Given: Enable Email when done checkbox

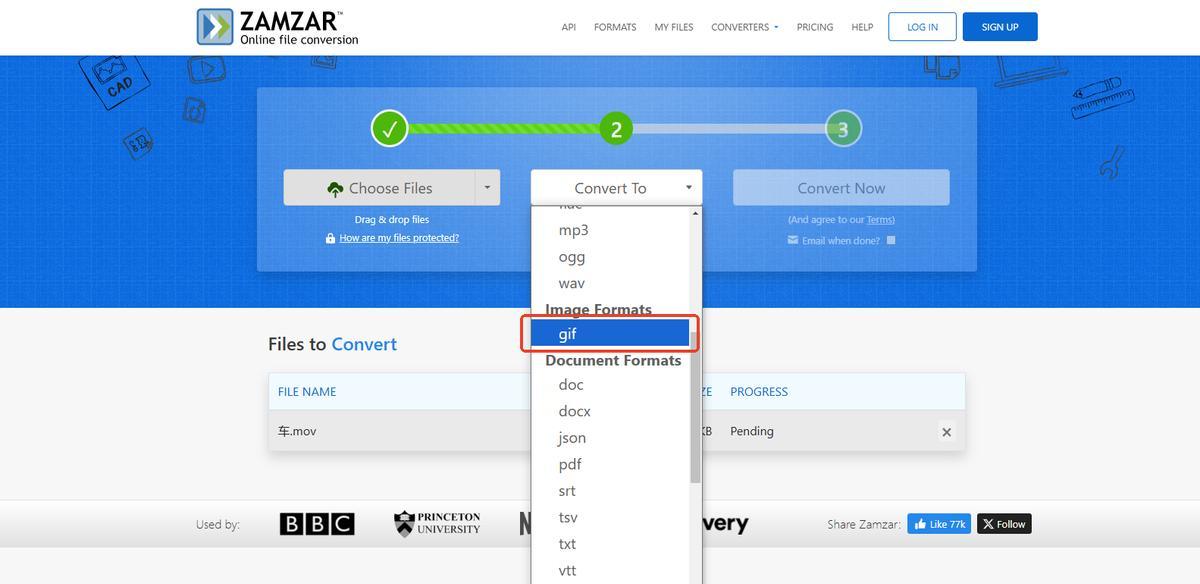Looking at the screenshot, I should [x=891, y=240].
